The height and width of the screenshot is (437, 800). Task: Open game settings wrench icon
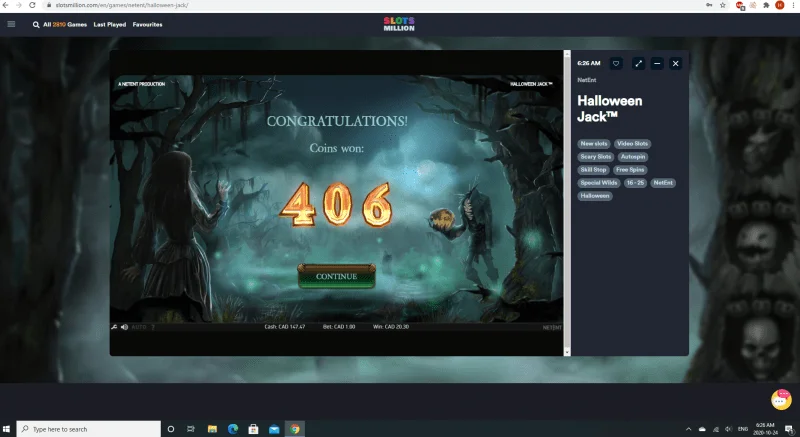114,327
